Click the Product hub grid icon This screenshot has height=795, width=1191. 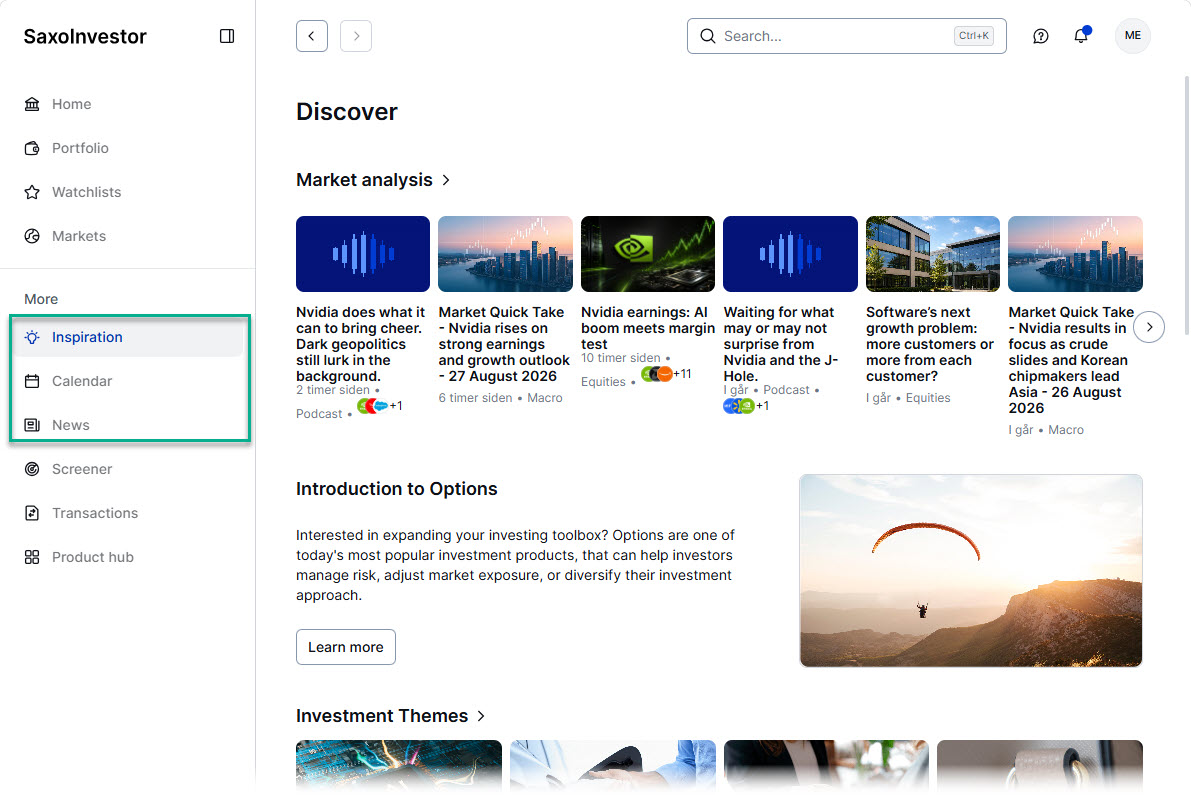click(32, 557)
